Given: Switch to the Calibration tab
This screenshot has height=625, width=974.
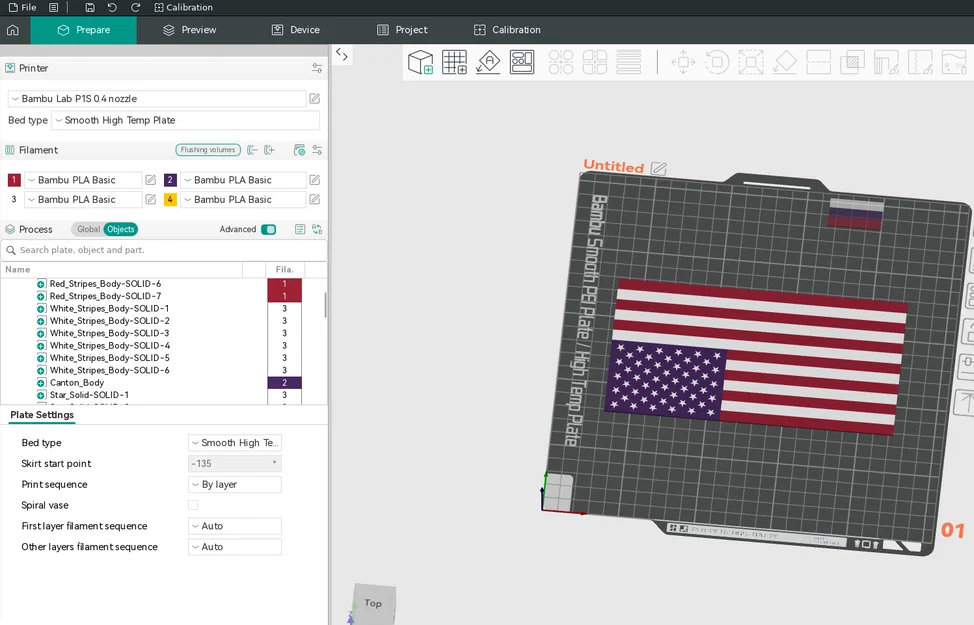Looking at the screenshot, I should click(507, 30).
